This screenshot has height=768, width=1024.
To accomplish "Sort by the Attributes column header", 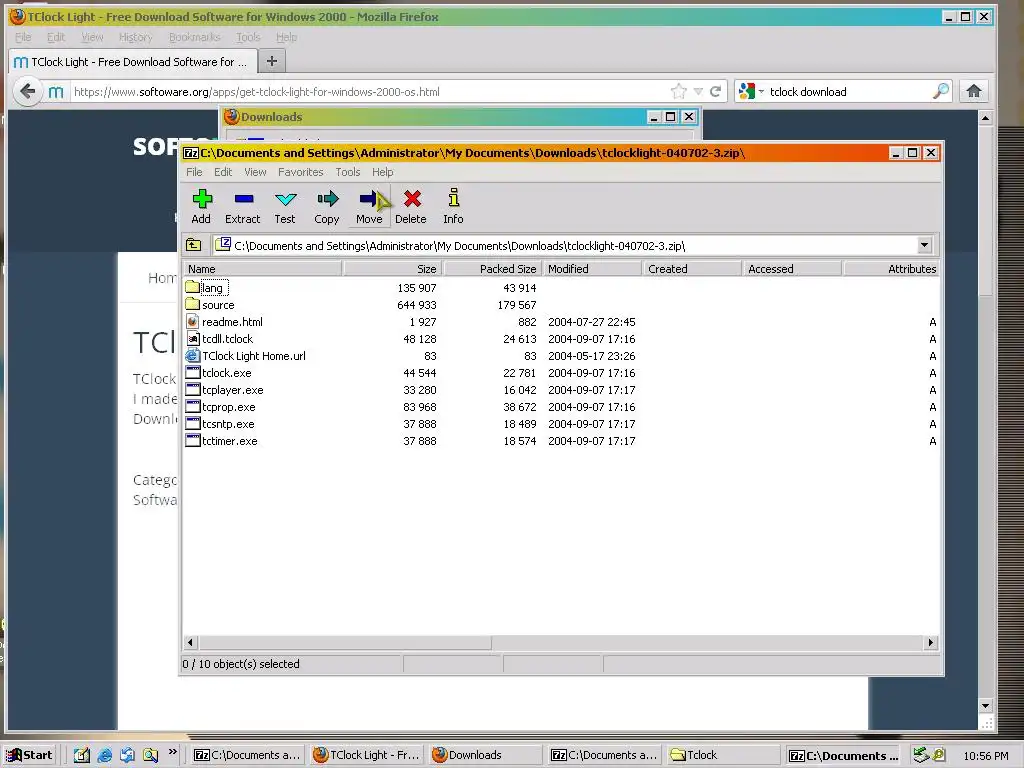I will click(891, 268).
